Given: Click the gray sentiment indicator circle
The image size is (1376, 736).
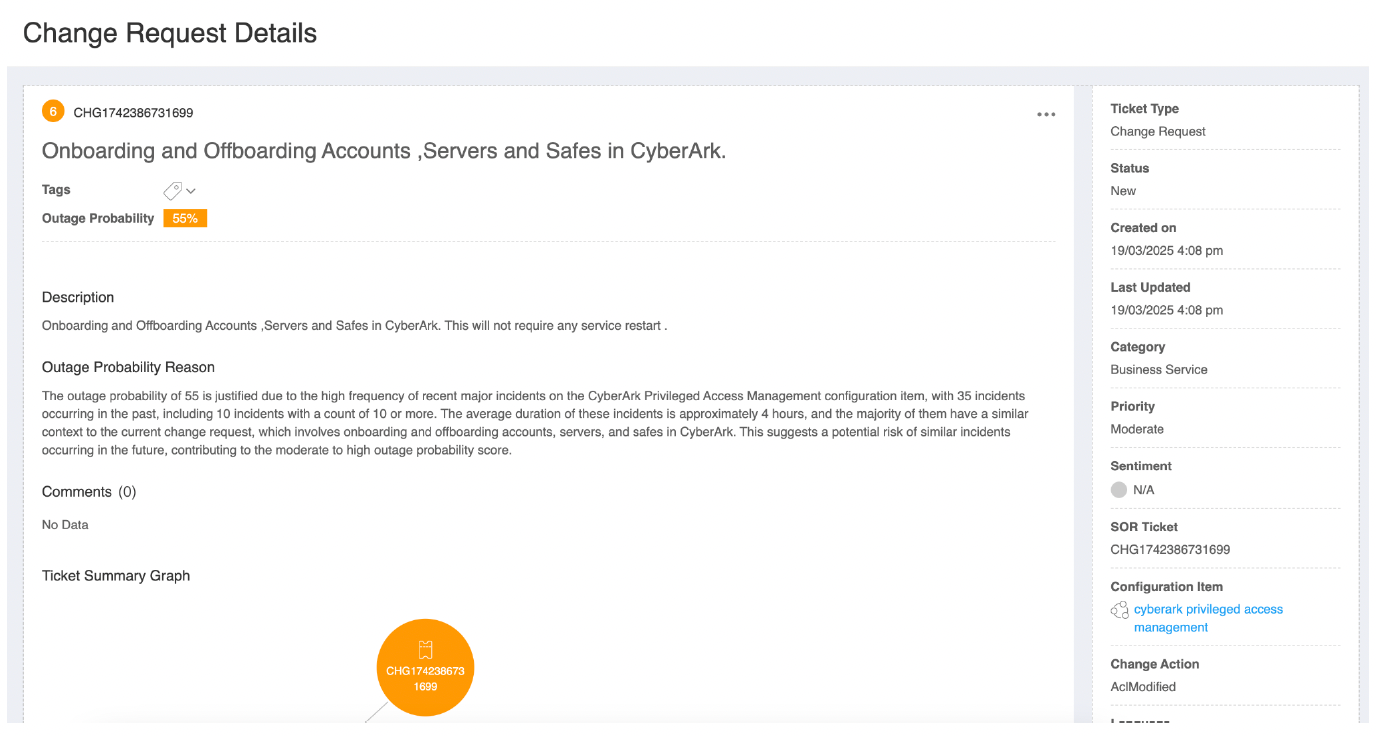Looking at the screenshot, I should 1119,490.
